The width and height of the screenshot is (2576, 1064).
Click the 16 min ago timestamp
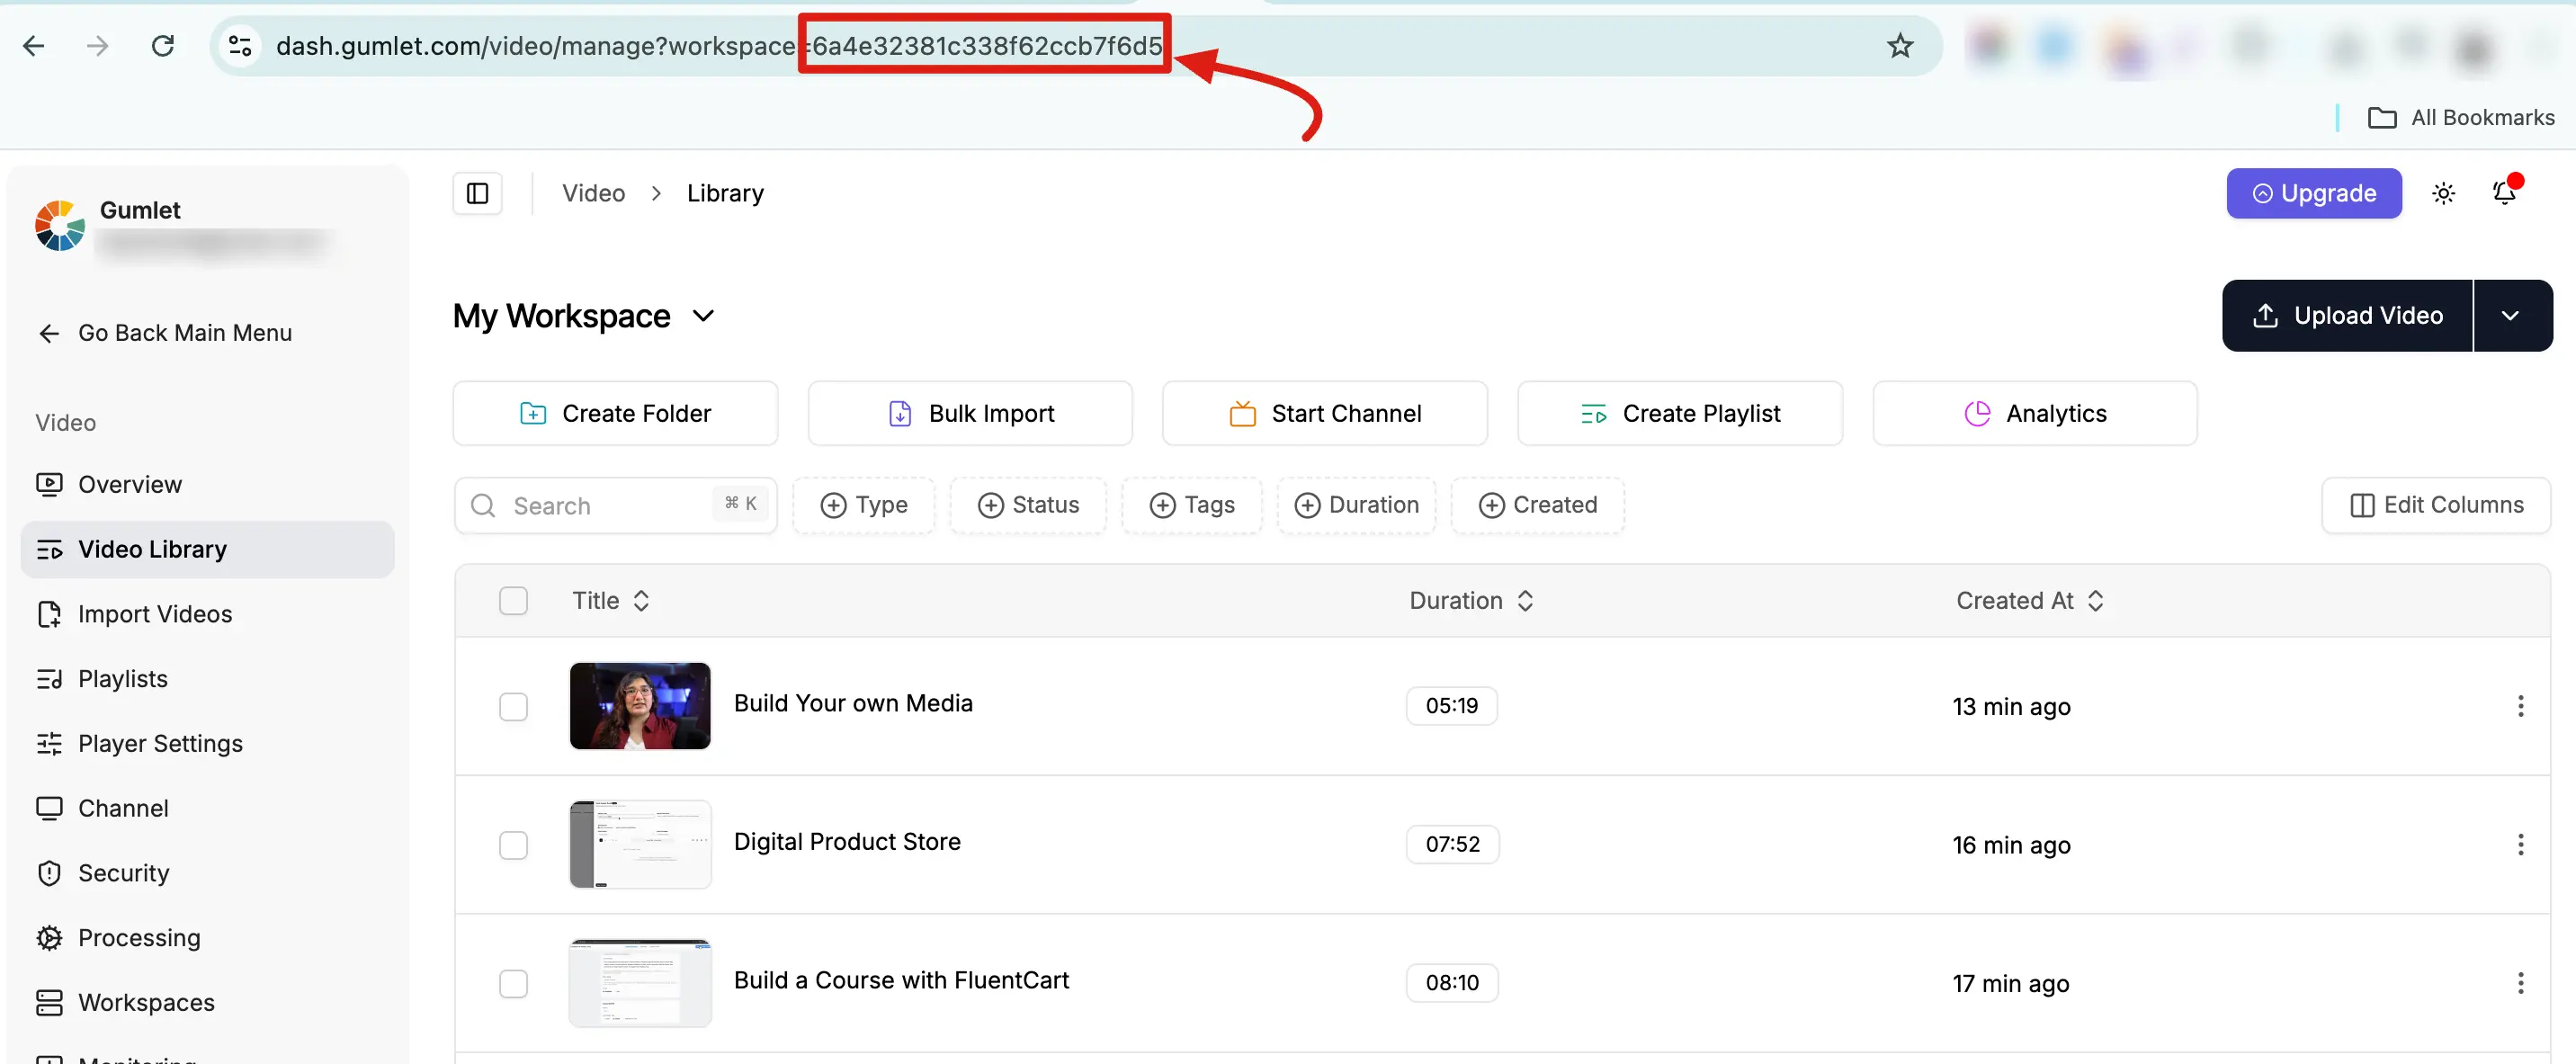2011,845
